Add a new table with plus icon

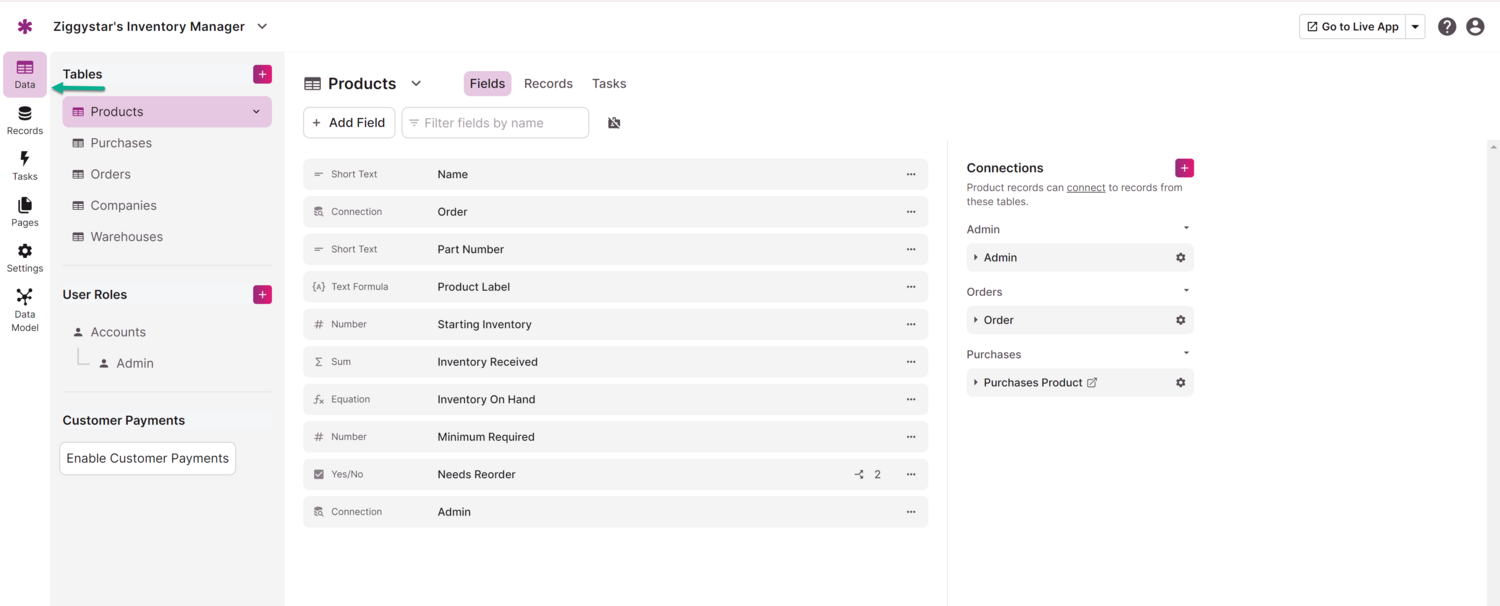[262, 74]
